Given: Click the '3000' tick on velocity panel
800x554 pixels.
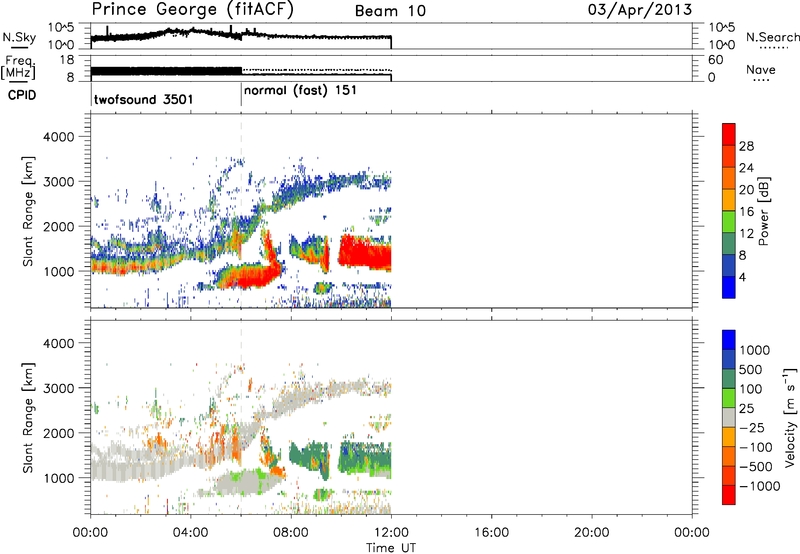Looking at the screenshot, I should coord(58,388).
